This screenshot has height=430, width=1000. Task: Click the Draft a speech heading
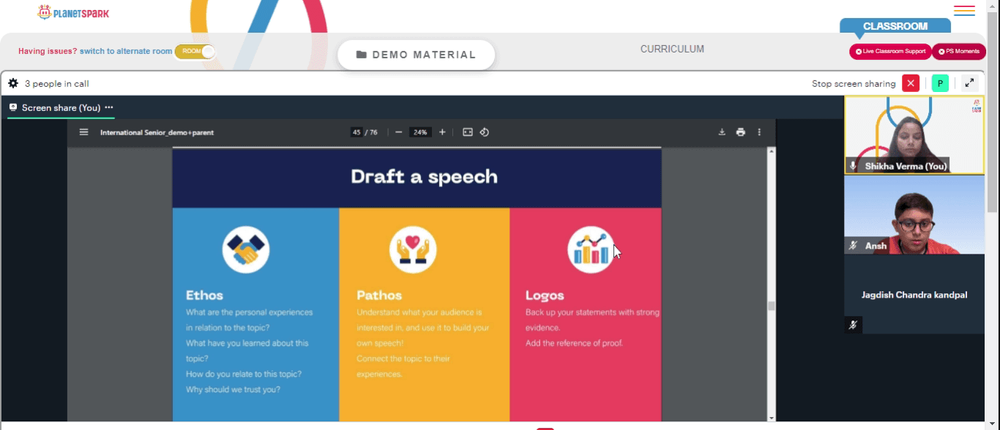(424, 177)
